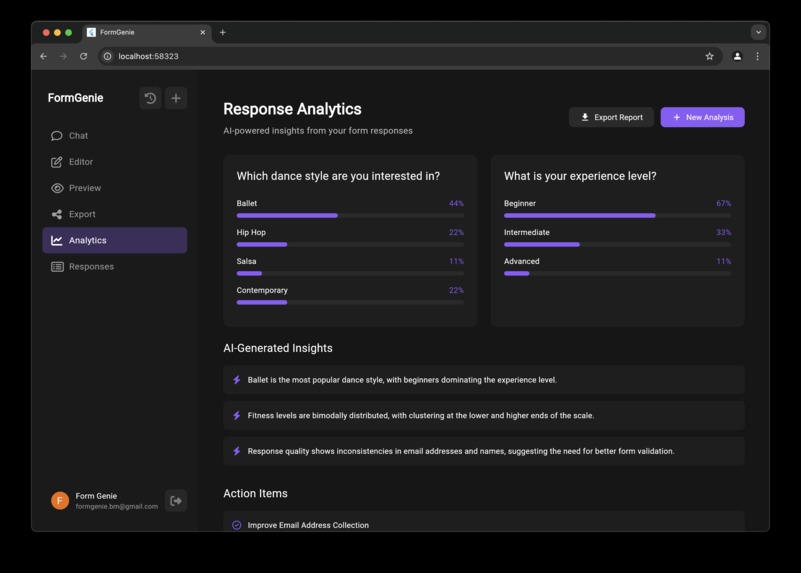Screen dimensions: 801x573
Task: Click lightning icon on Response quality insight
Action: click(237, 451)
